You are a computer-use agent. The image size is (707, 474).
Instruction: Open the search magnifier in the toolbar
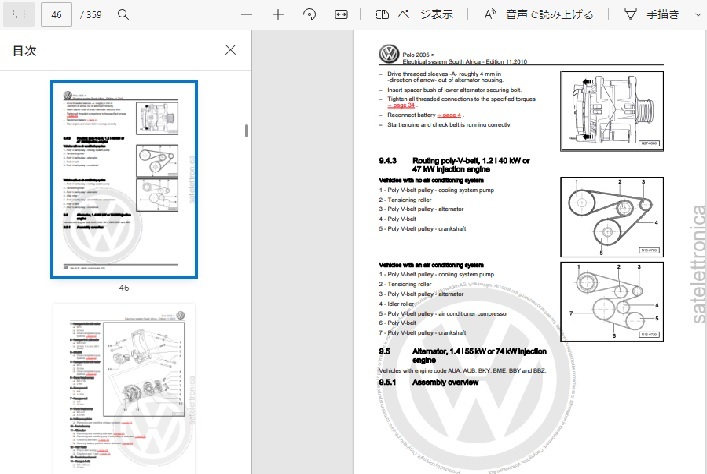(123, 14)
